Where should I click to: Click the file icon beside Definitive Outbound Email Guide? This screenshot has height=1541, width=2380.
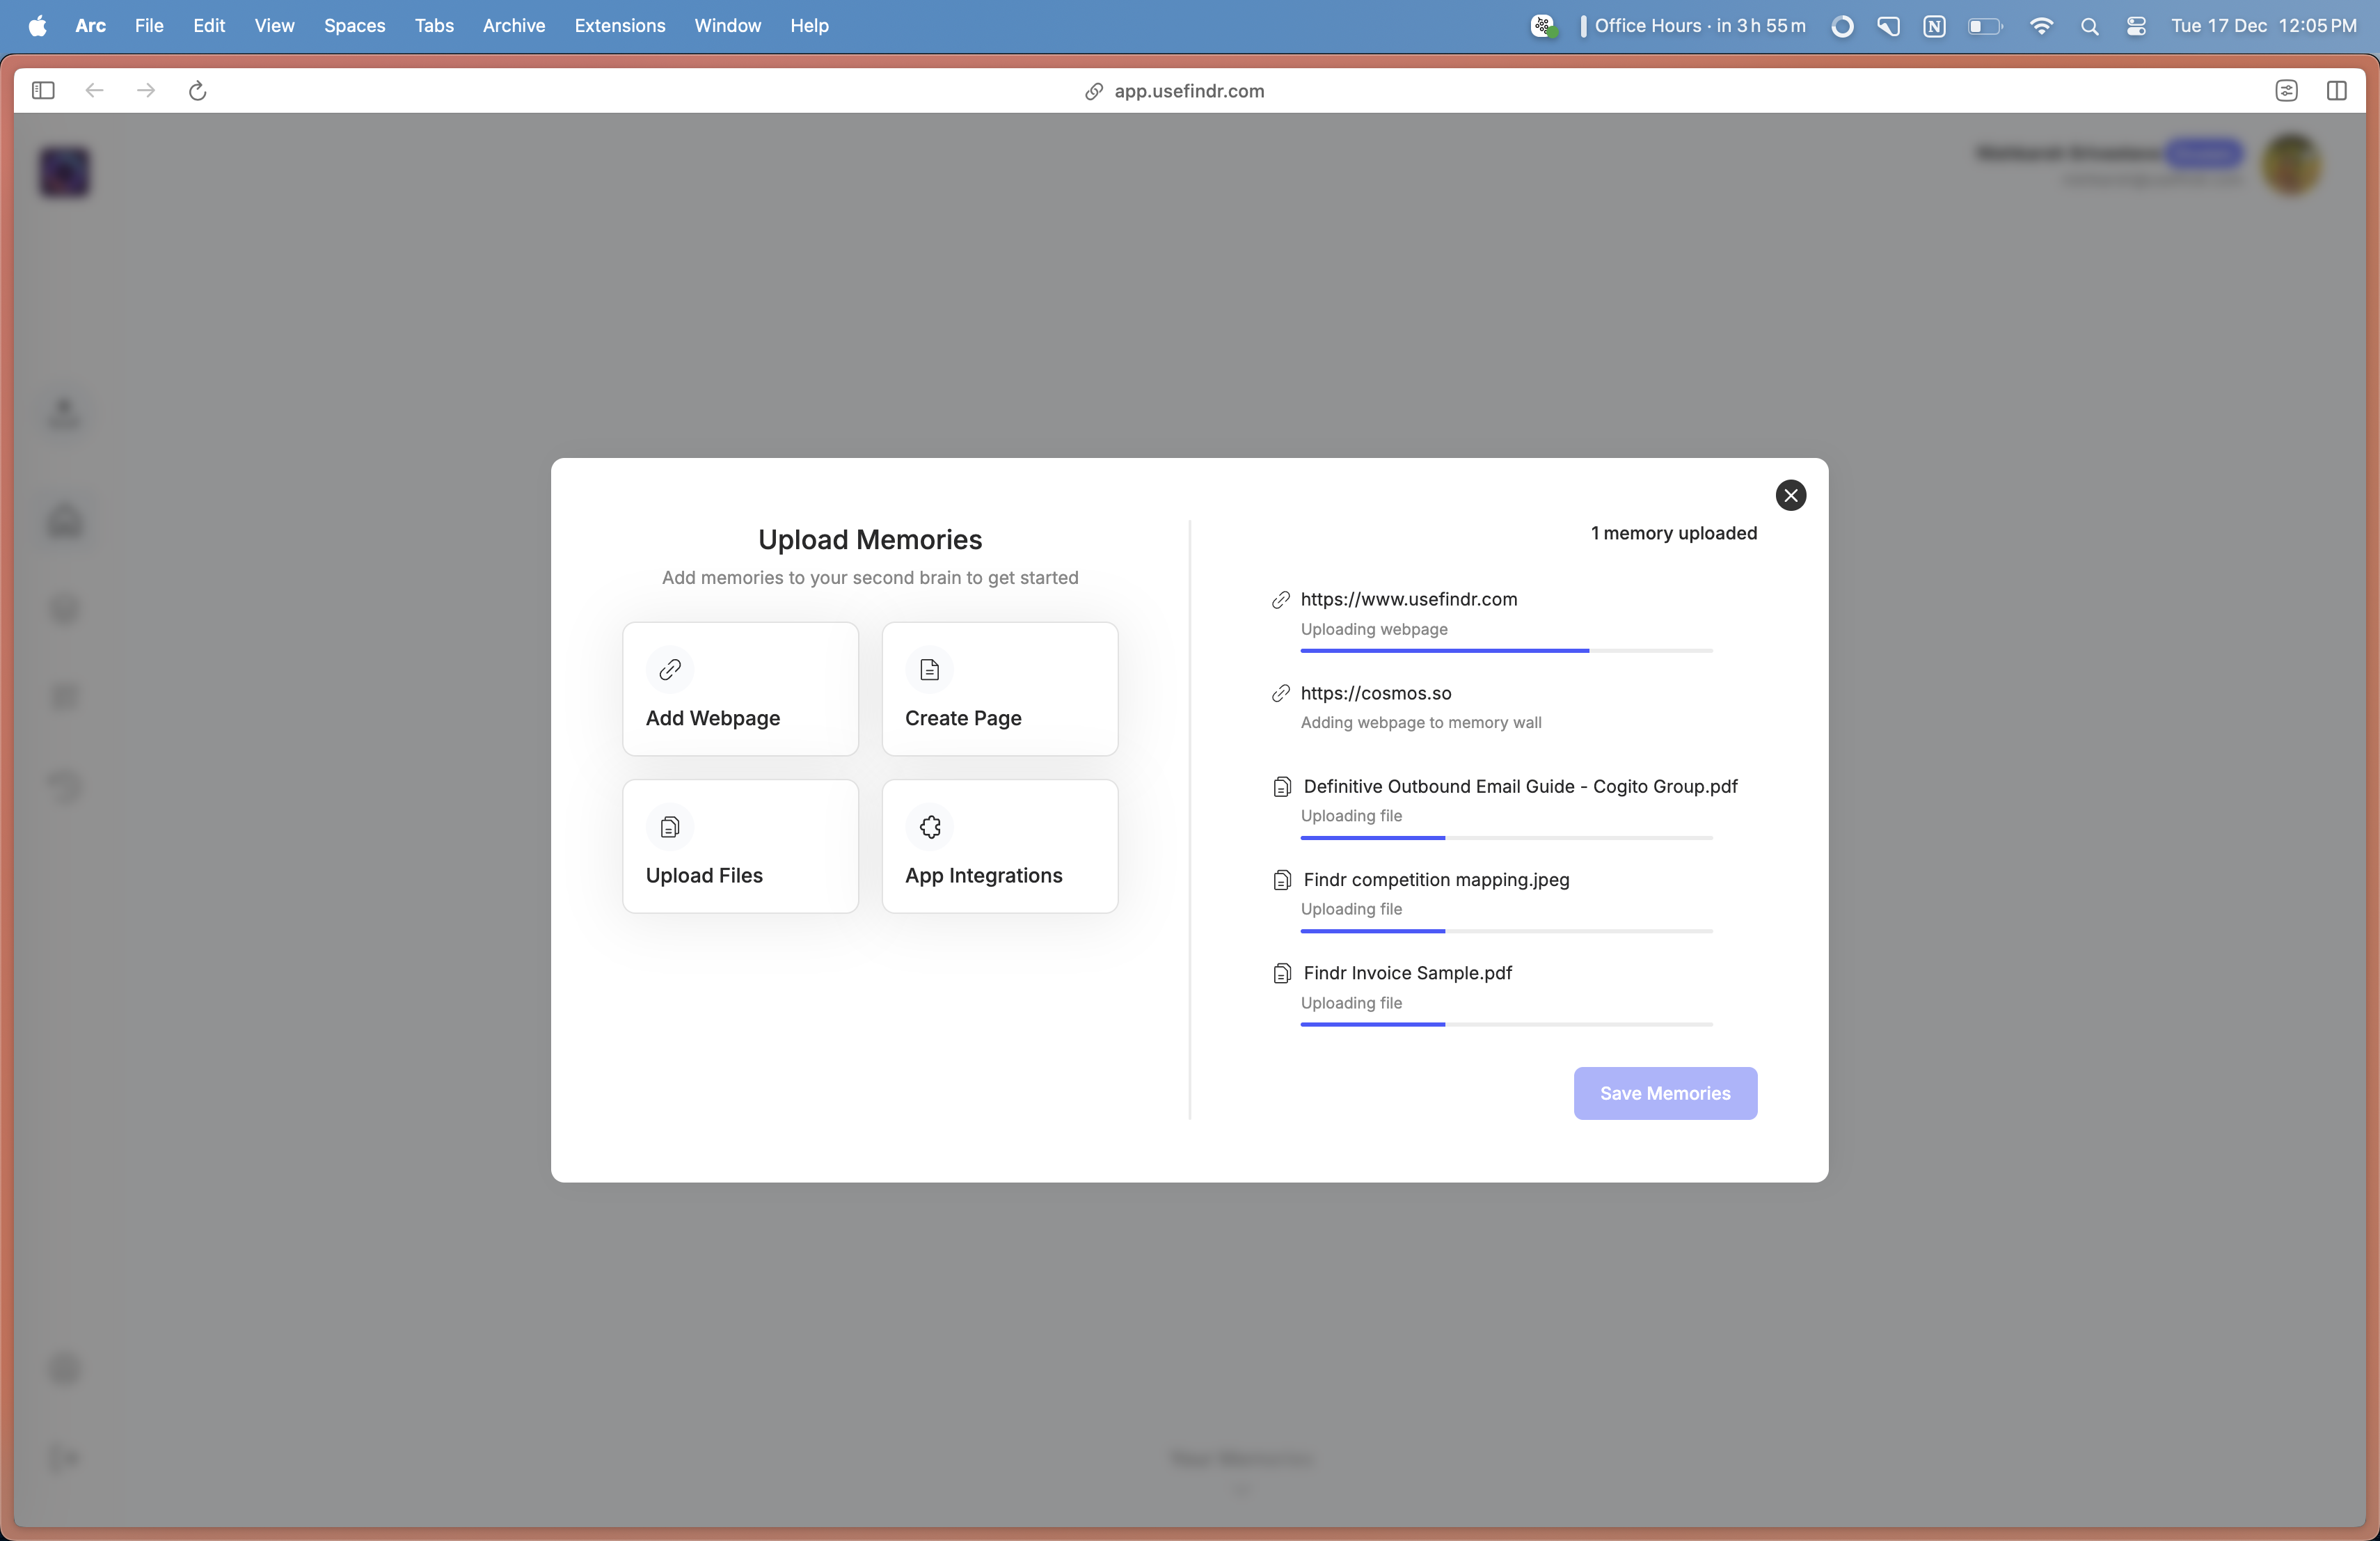1282,787
